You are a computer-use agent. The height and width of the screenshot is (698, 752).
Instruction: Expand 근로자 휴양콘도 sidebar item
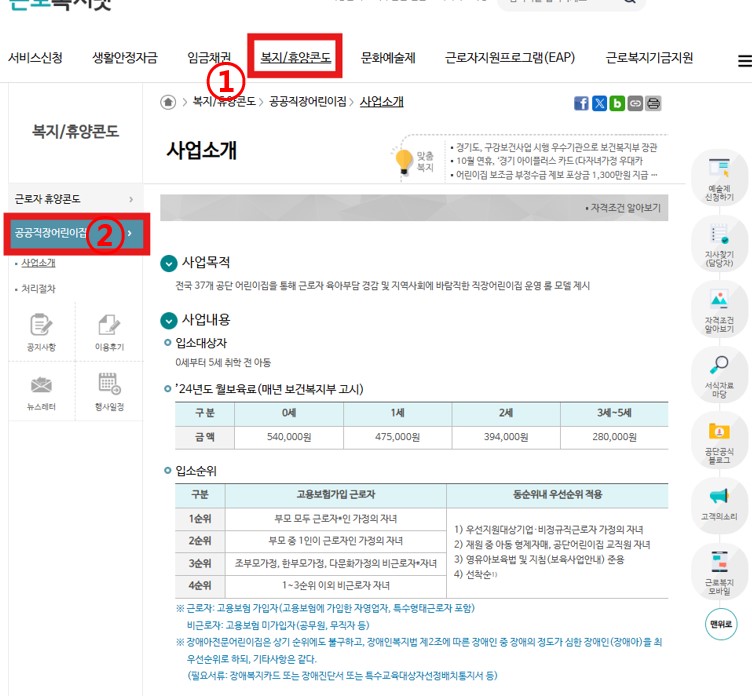coord(75,199)
